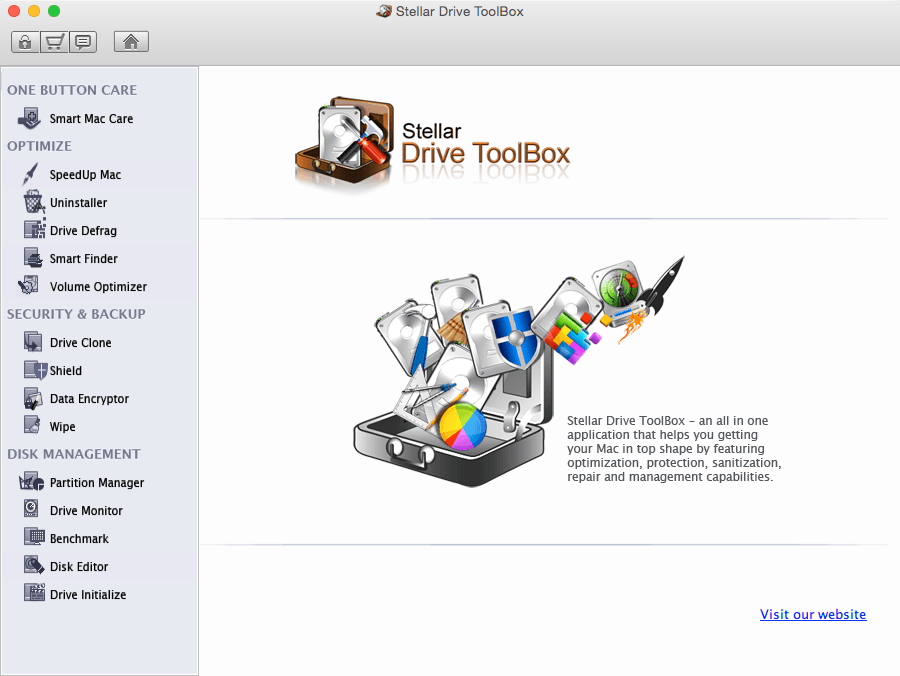Select Smart Finder label
Screen dimensions: 900x676
coord(83,259)
